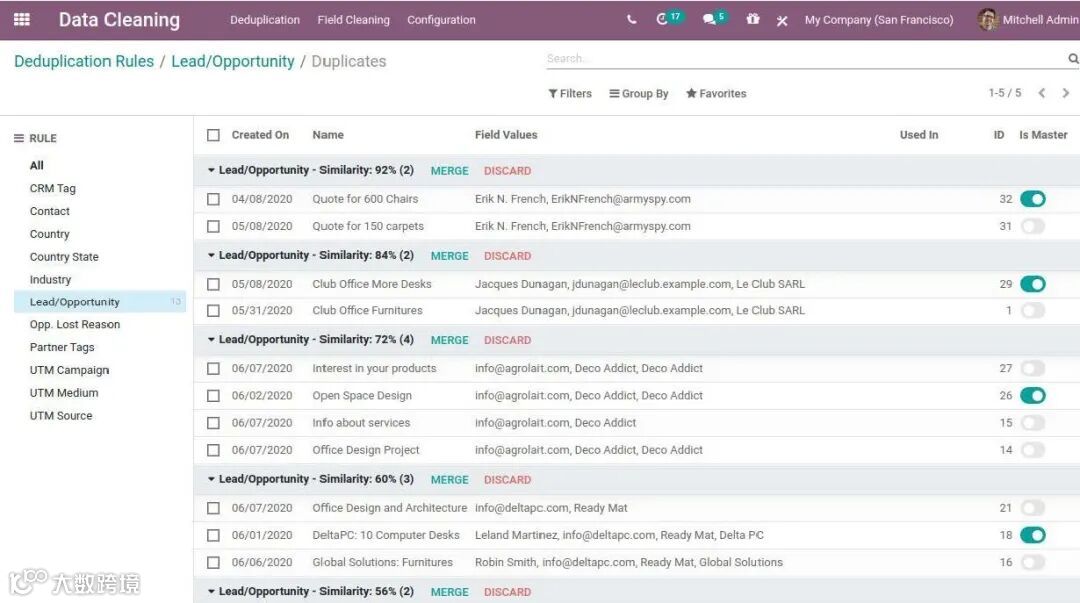Viewport: 1080px width, 603px height.
Task: Open conversations icon with 5 badge
Action: coord(713,19)
